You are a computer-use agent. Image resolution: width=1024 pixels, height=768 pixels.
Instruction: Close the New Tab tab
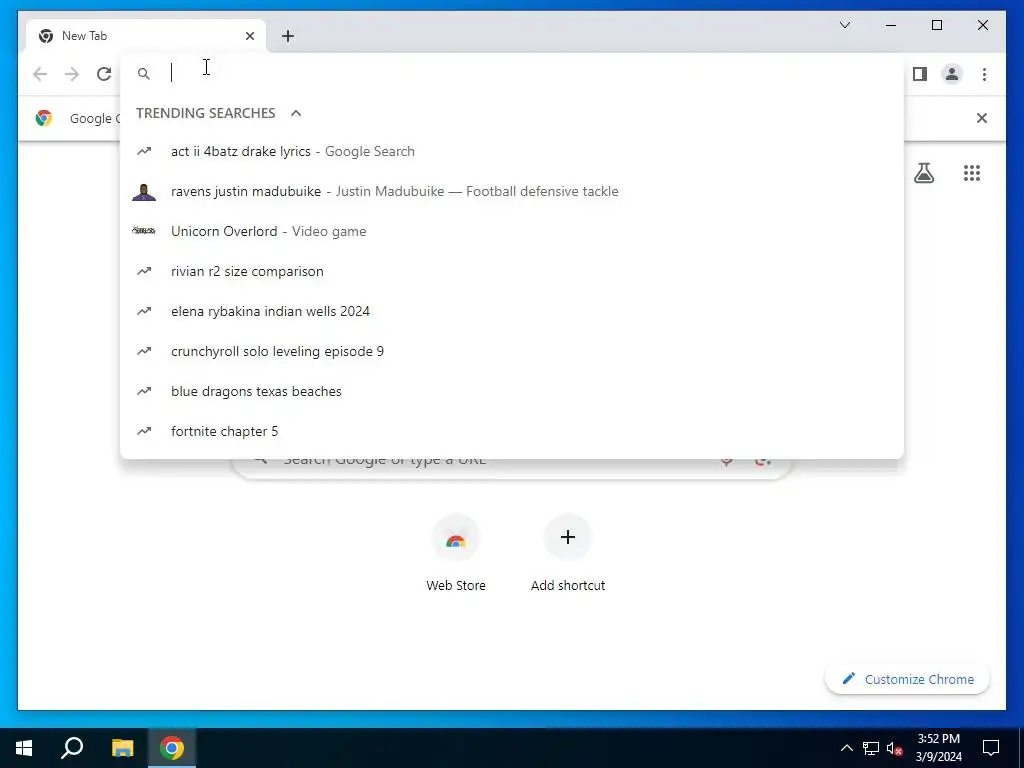point(249,36)
